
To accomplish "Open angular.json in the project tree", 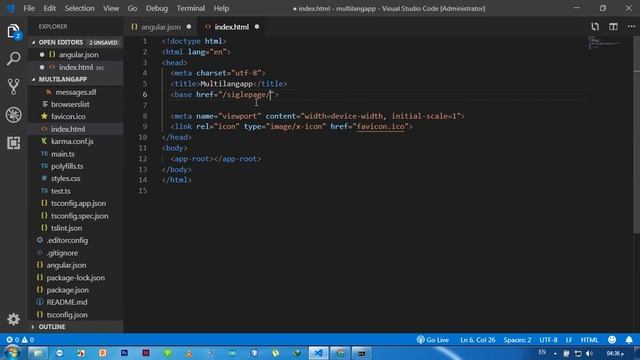I will 76,265.
